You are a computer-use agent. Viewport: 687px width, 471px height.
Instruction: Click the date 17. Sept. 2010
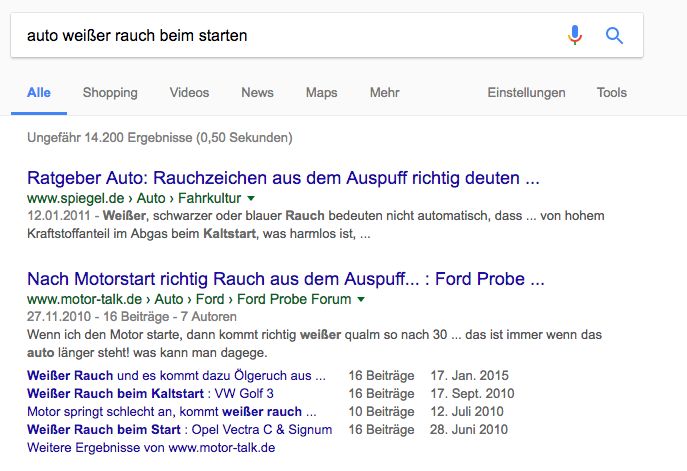(x=472, y=393)
